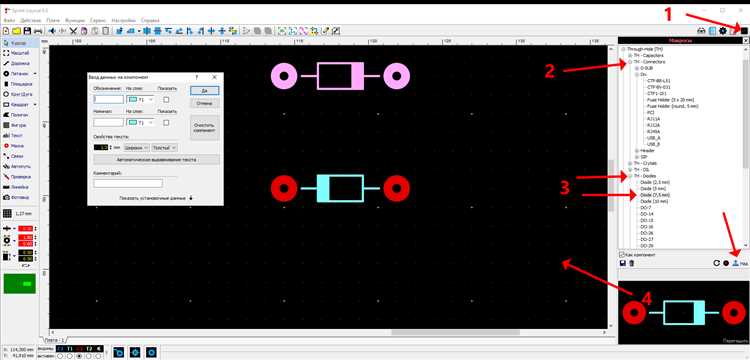Expand the TH - Crystals tree node
Screen dimensions: 750x360
coord(630,163)
